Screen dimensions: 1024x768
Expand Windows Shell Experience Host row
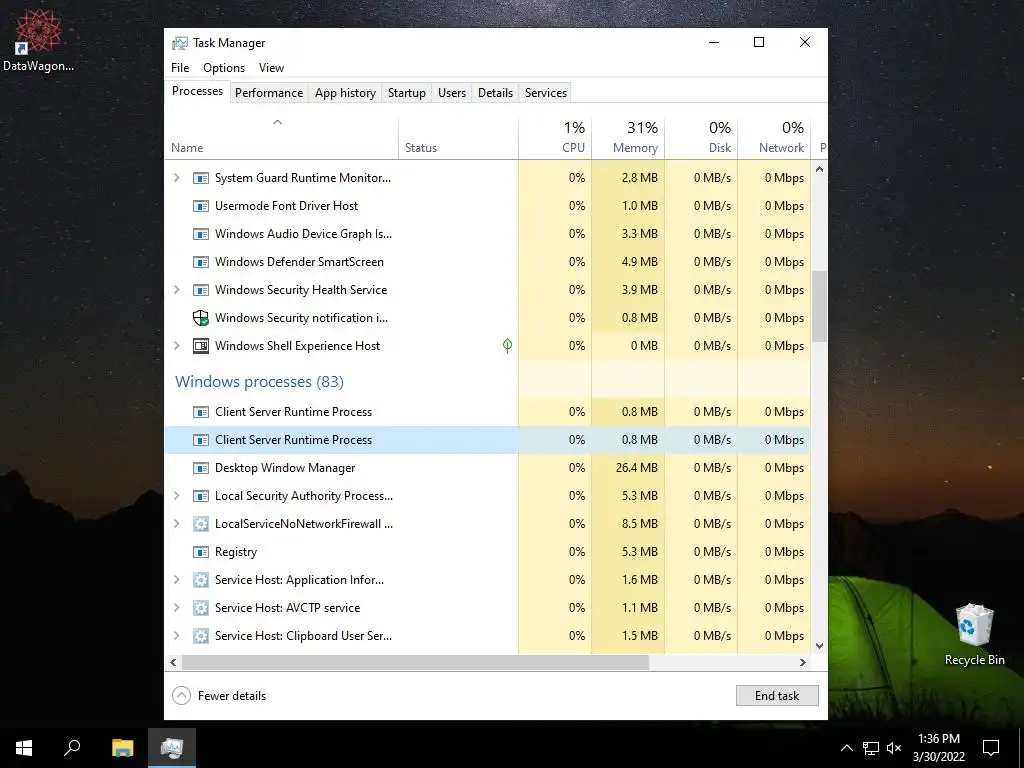(176, 346)
